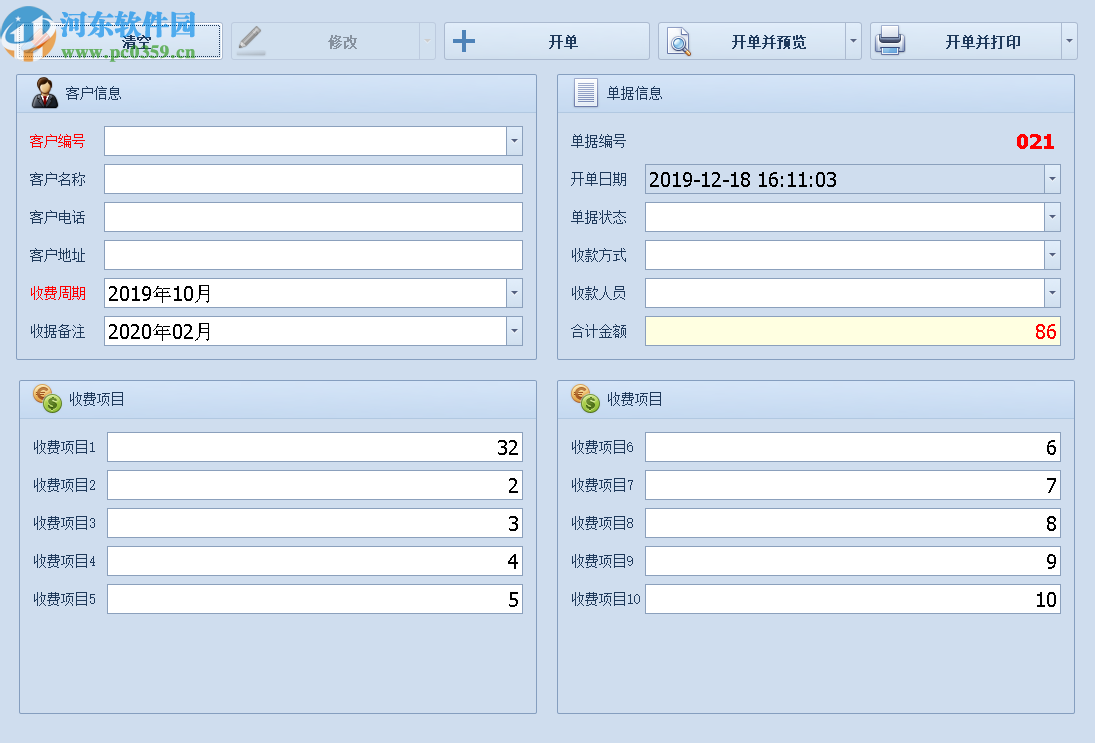Click the printer icon
Image resolution: width=1095 pixels, height=743 pixels.
click(x=890, y=41)
